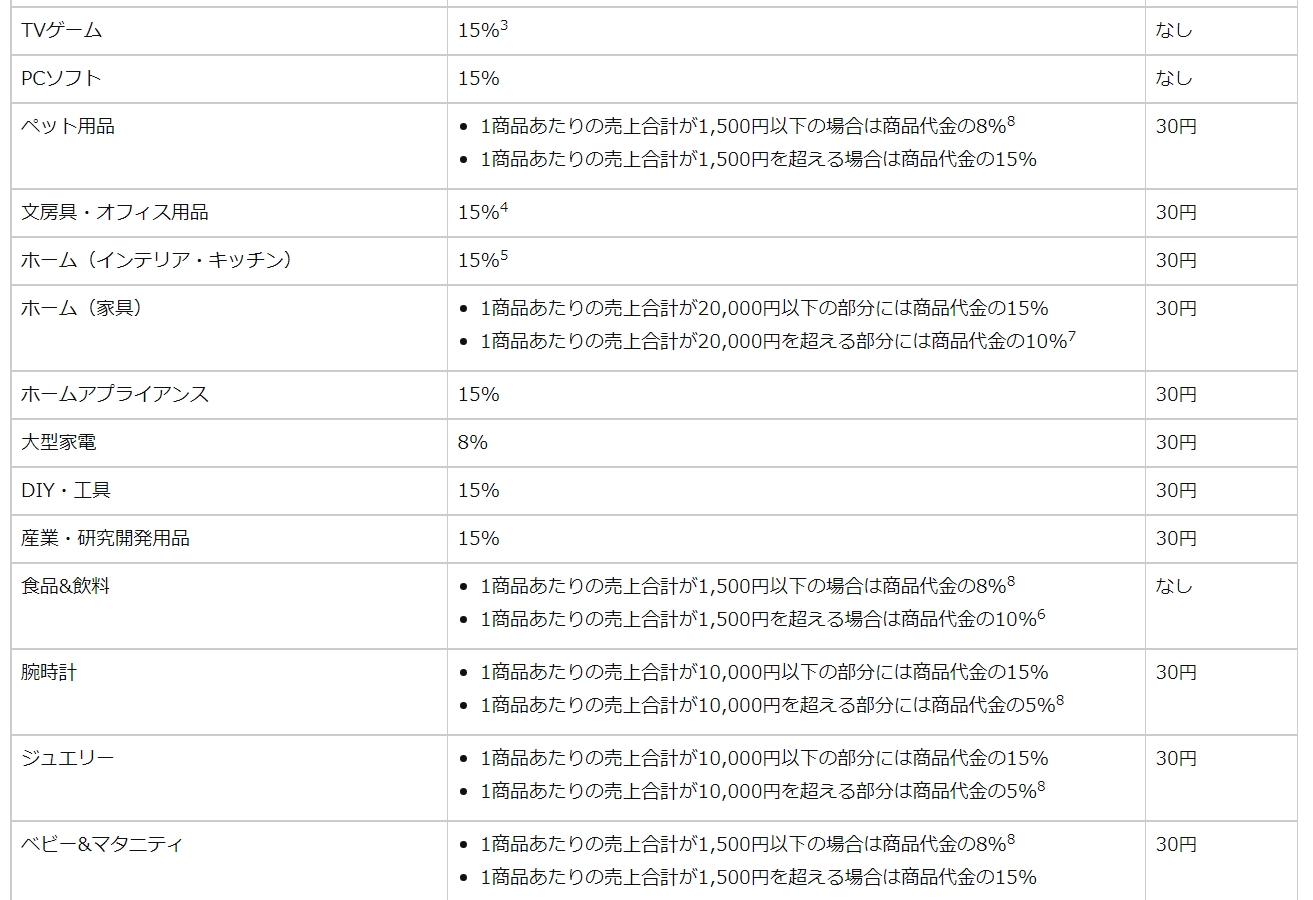Click footnote 8 in ベビー&マタニティ row
Image resolution: width=1313 pixels, height=900 pixels.
coord(1011,839)
